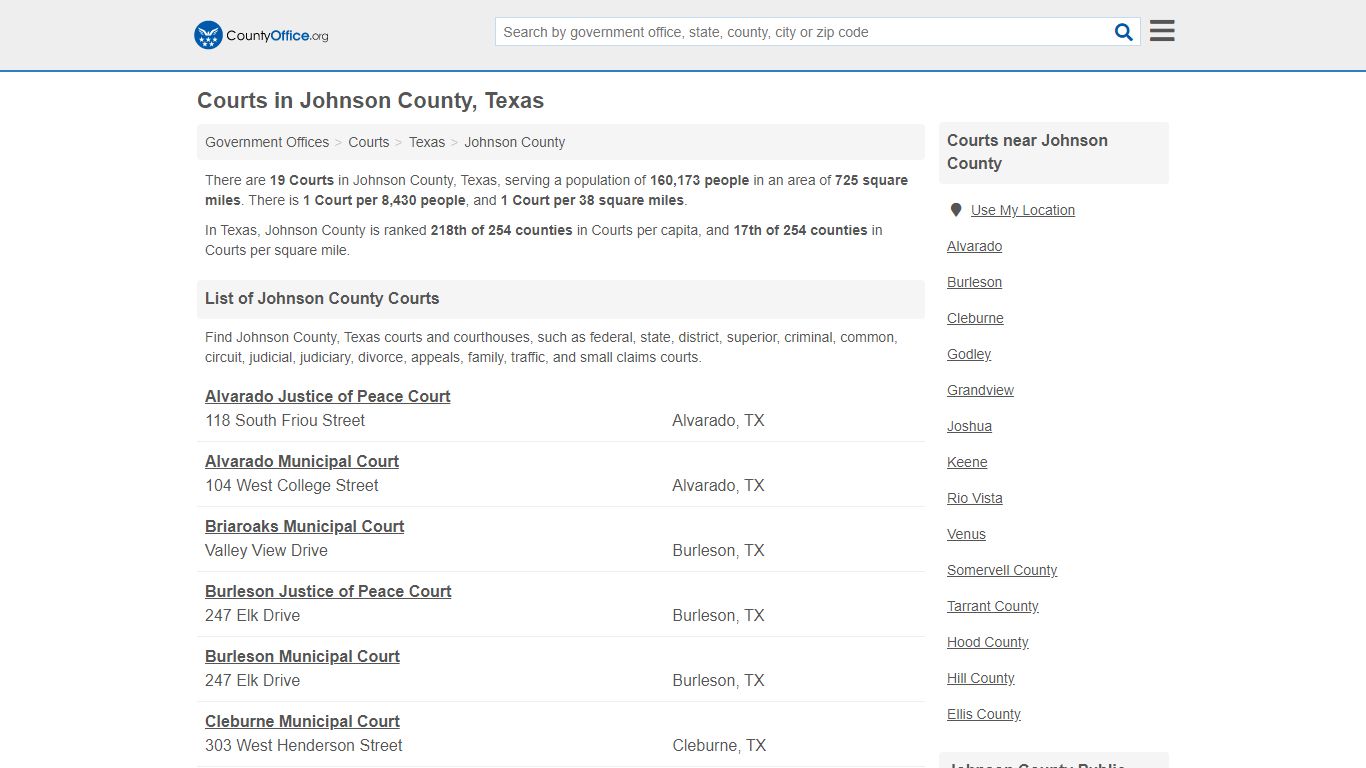Click Cleburne Municipal Court listing
The height and width of the screenshot is (768, 1366).
pos(302,721)
